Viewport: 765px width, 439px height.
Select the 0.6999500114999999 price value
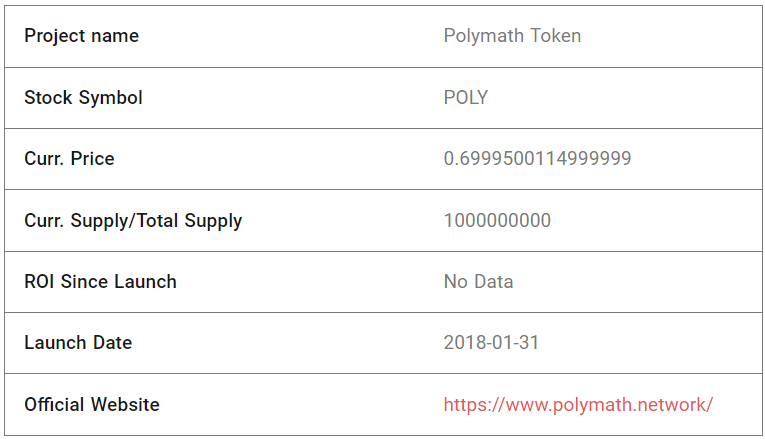pos(537,159)
